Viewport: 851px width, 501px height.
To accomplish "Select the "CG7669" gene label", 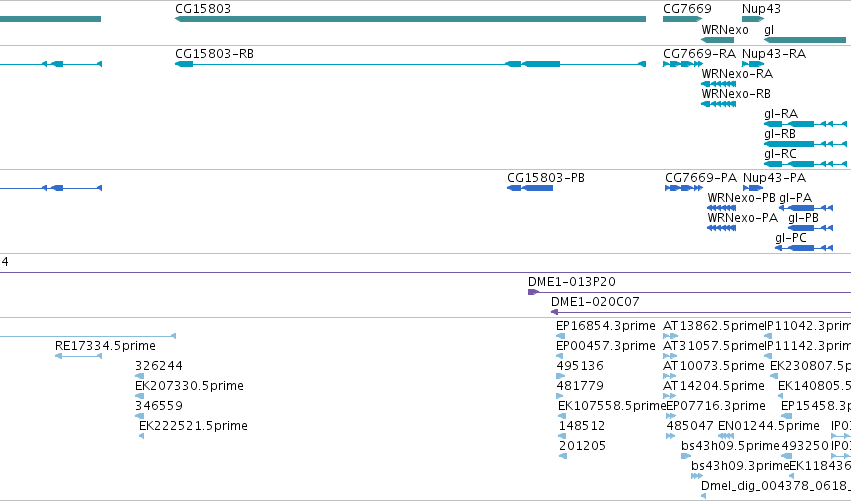I will [687, 9].
